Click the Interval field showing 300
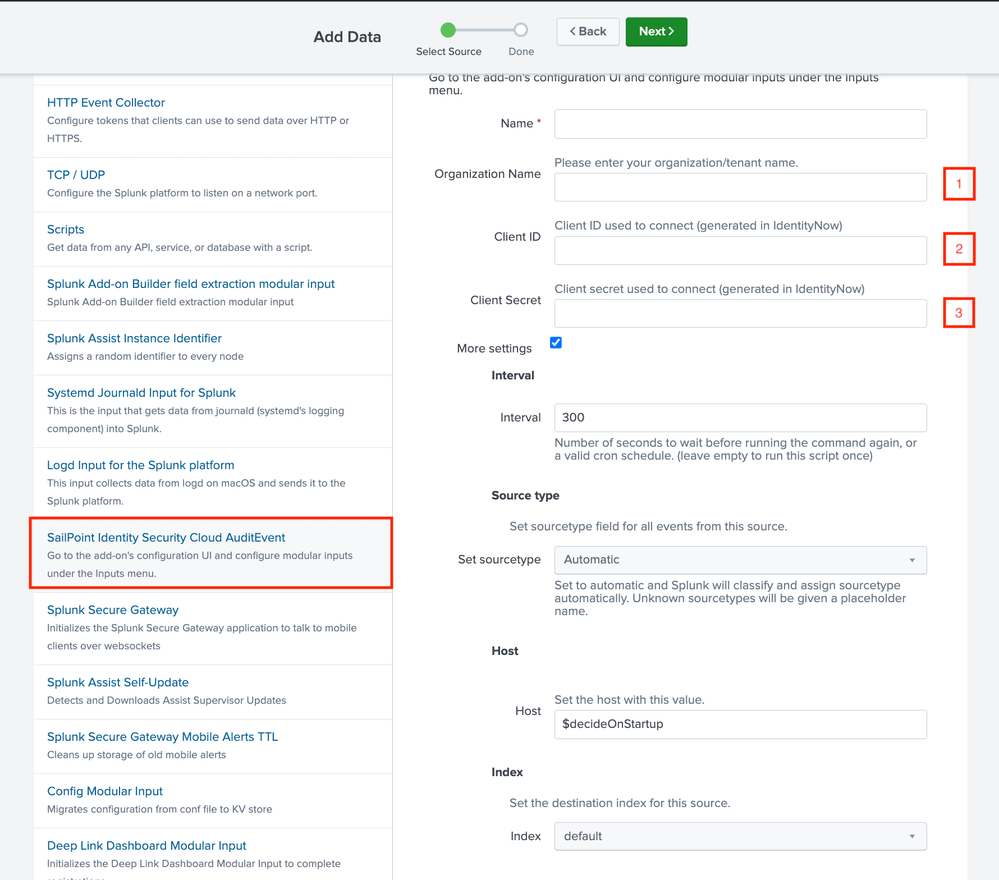 point(740,418)
